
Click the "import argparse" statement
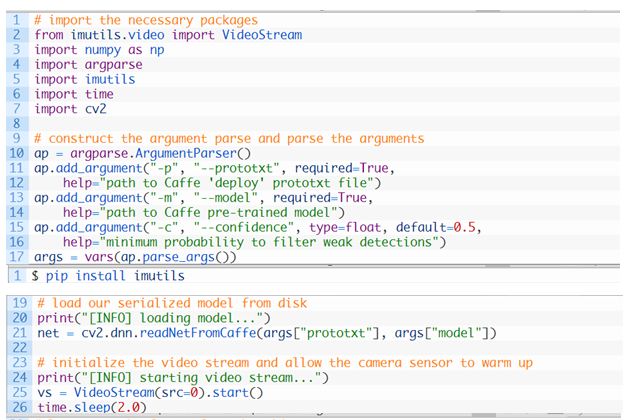88,65
